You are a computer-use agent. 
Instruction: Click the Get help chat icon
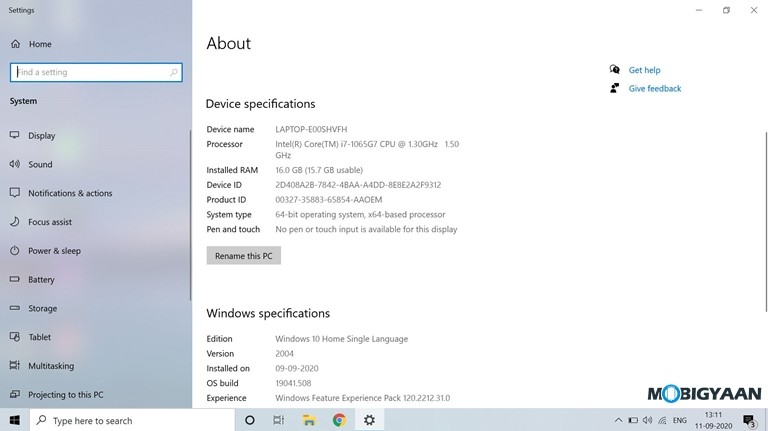coord(614,70)
